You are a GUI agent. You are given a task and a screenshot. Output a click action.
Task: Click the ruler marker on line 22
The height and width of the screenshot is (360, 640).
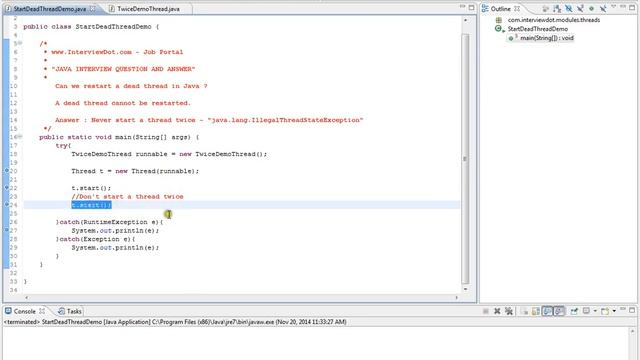coord(7,188)
